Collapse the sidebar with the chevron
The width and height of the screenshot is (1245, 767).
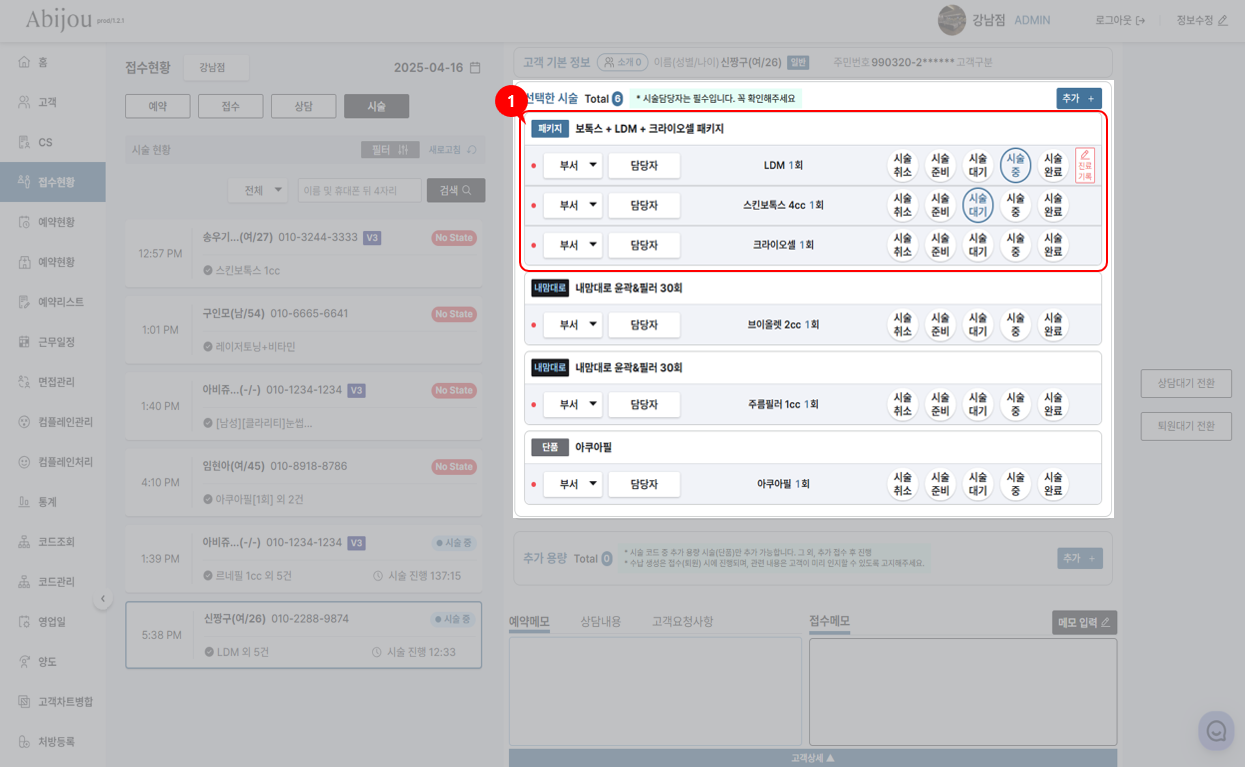tap(102, 599)
